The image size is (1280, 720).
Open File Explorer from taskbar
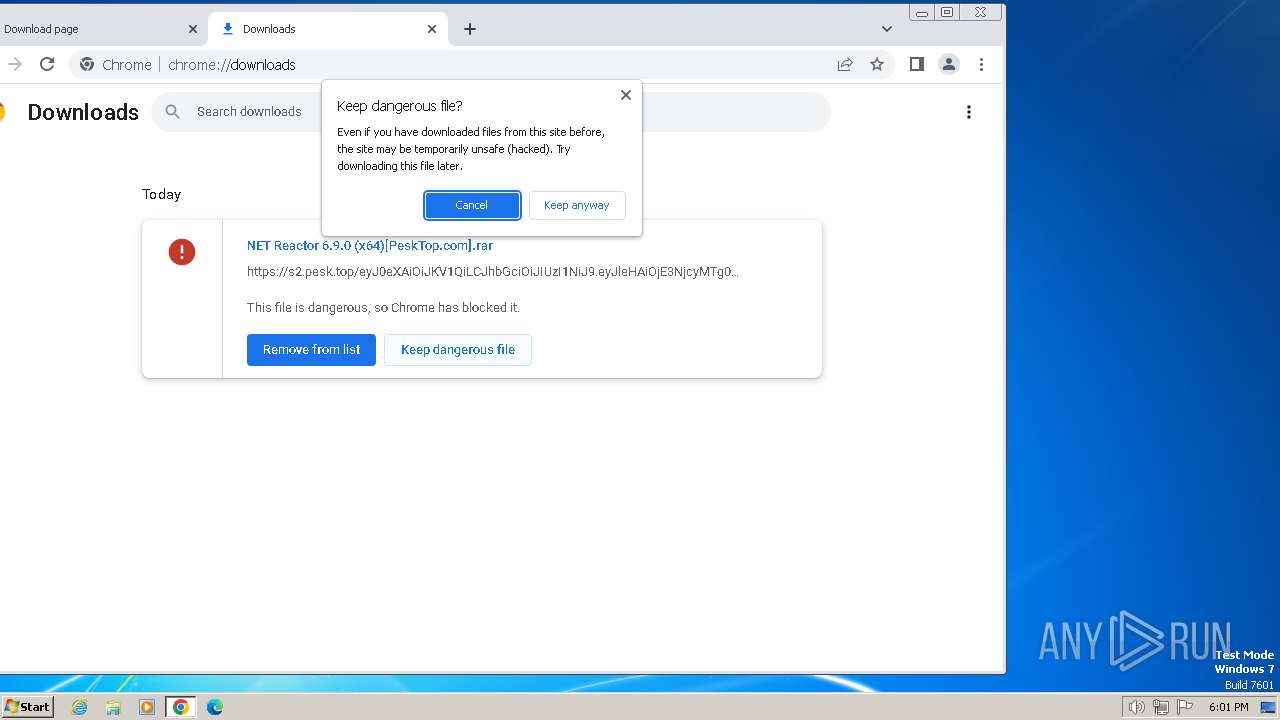pos(113,707)
